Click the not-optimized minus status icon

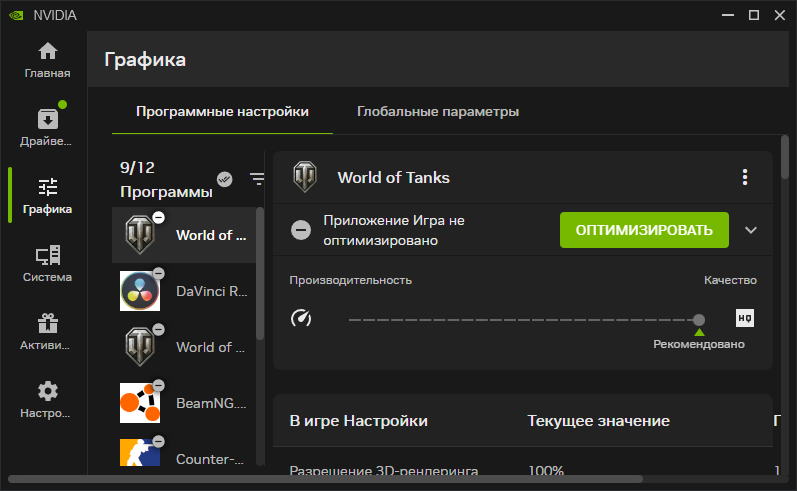click(301, 230)
